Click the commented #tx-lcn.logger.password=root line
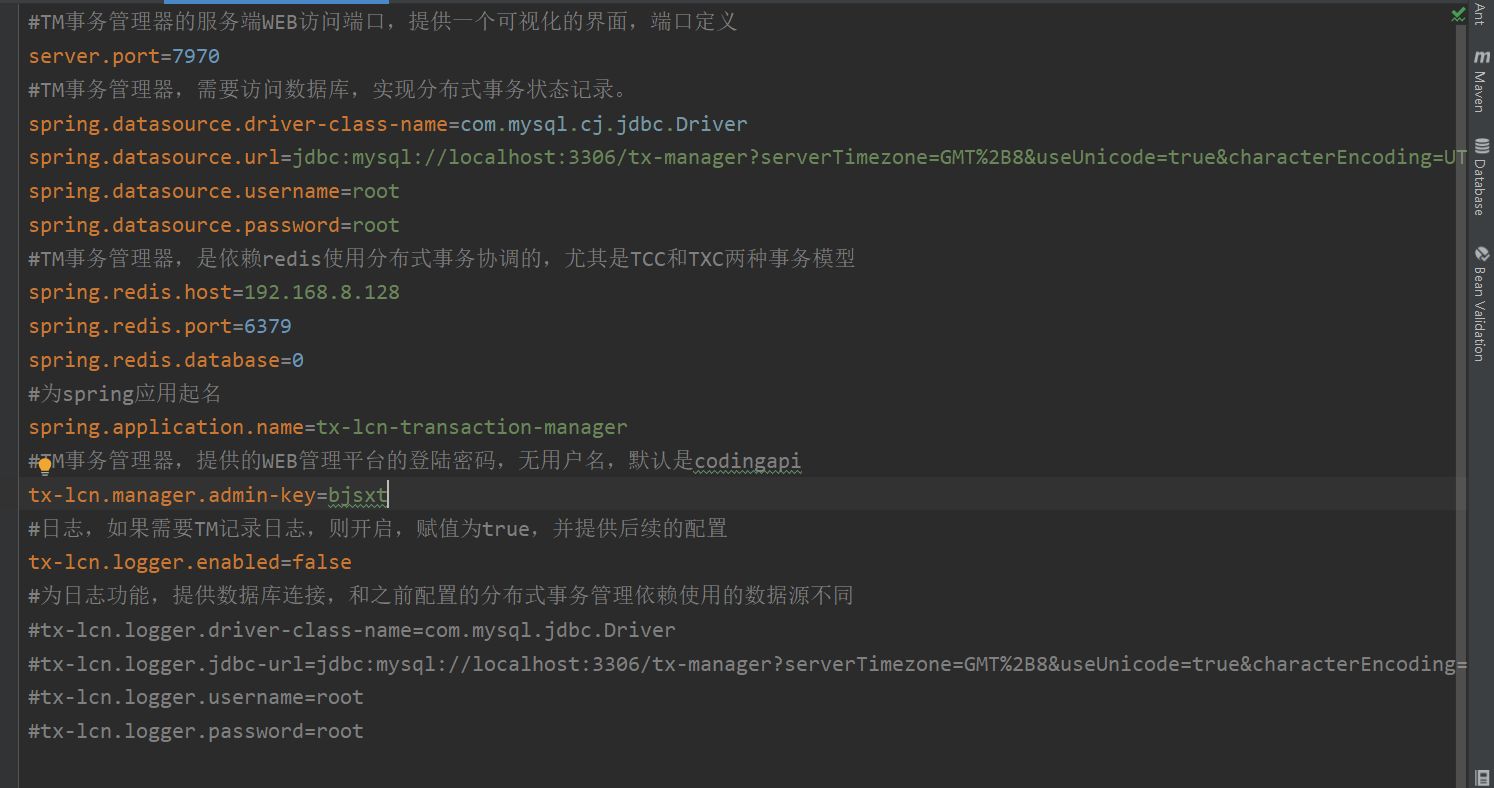This screenshot has height=788, width=1494. pyautogui.click(x=196, y=731)
